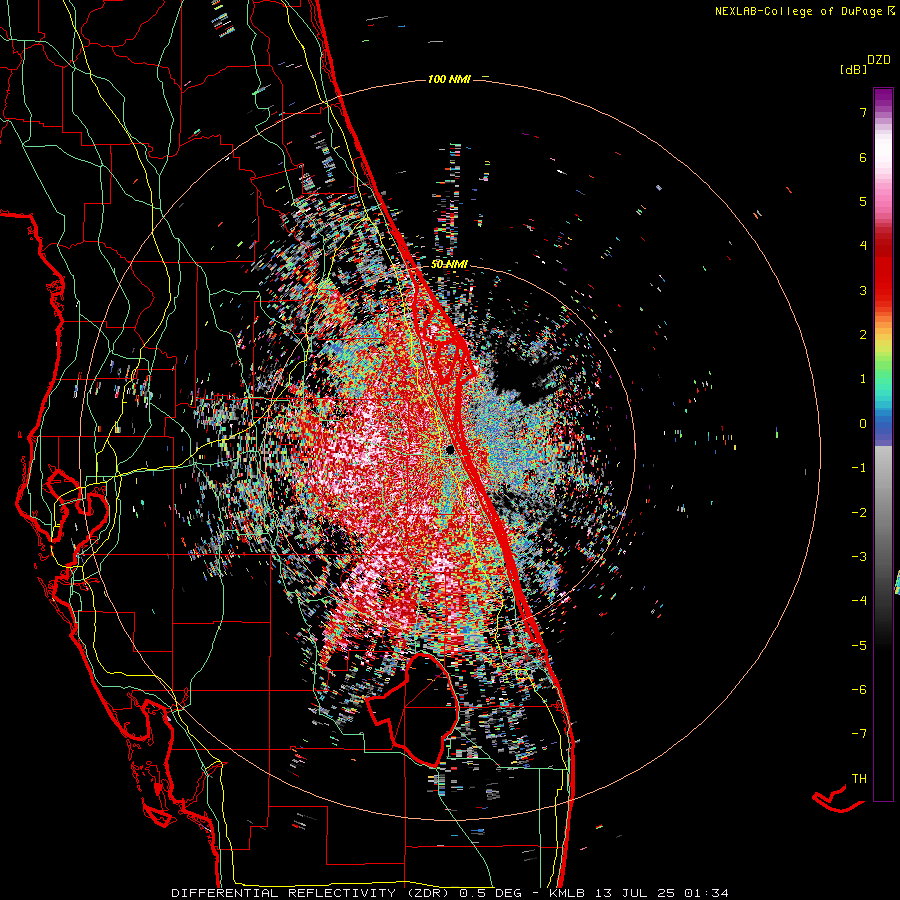Viewport: 900px width, 900px height.
Task: Click the [dB] units label
Action: (x=853, y=69)
